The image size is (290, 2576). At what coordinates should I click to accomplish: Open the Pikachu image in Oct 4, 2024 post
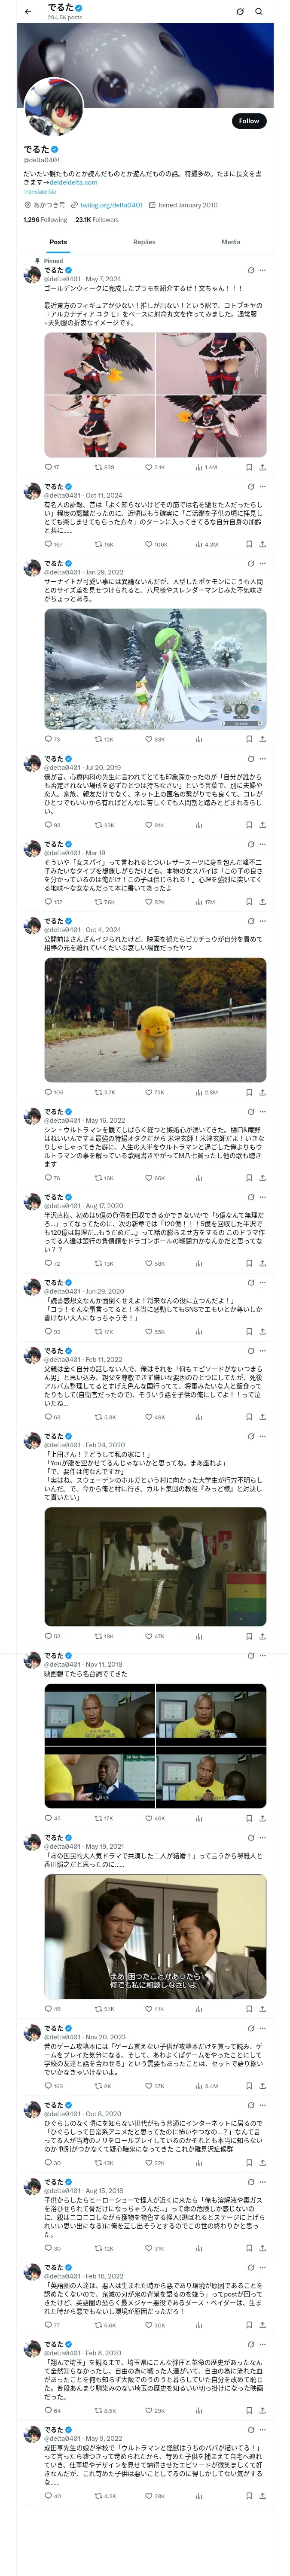point(155,1020)
